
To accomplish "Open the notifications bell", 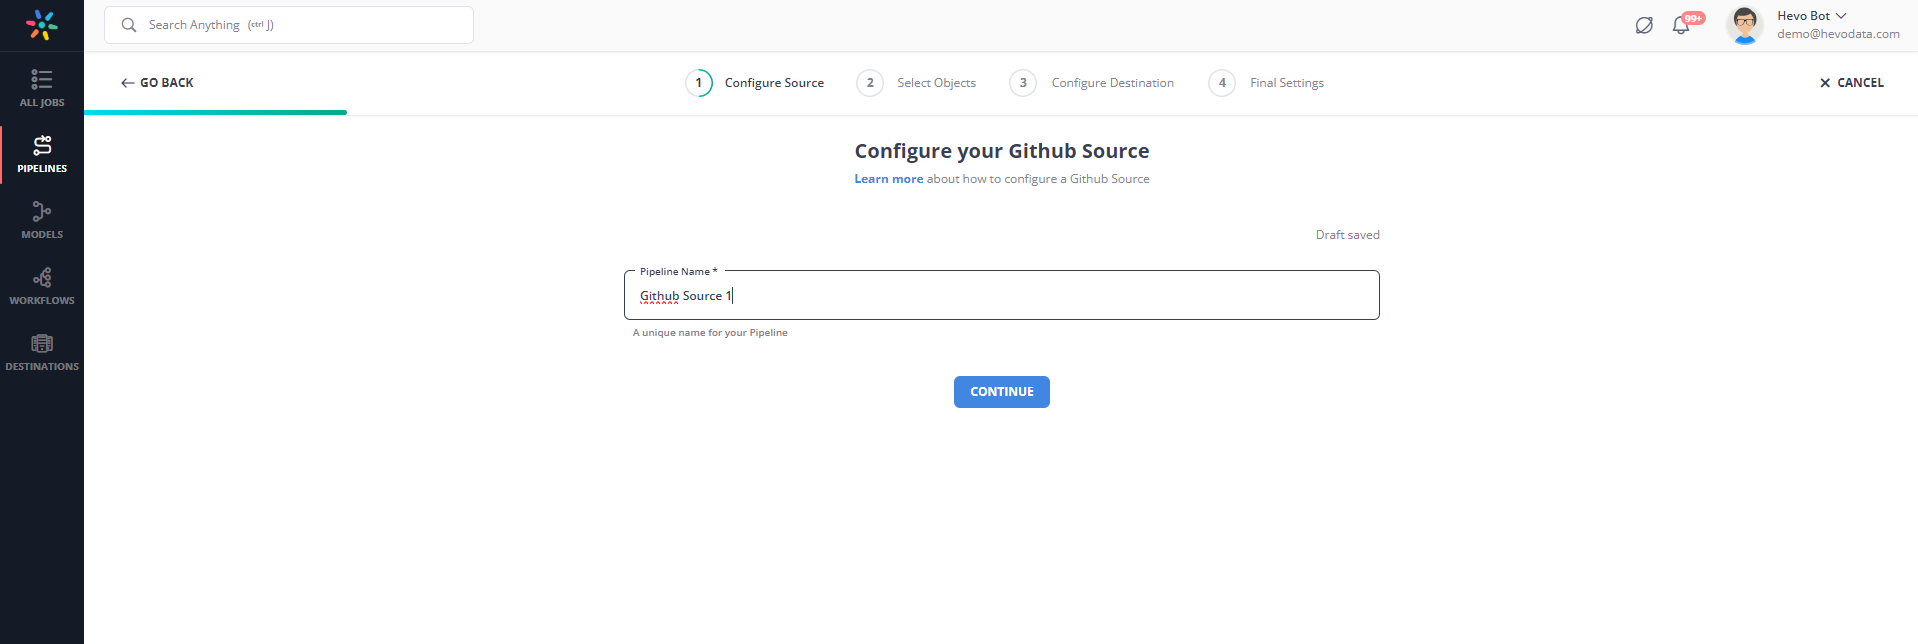I will pos(1681,26).
